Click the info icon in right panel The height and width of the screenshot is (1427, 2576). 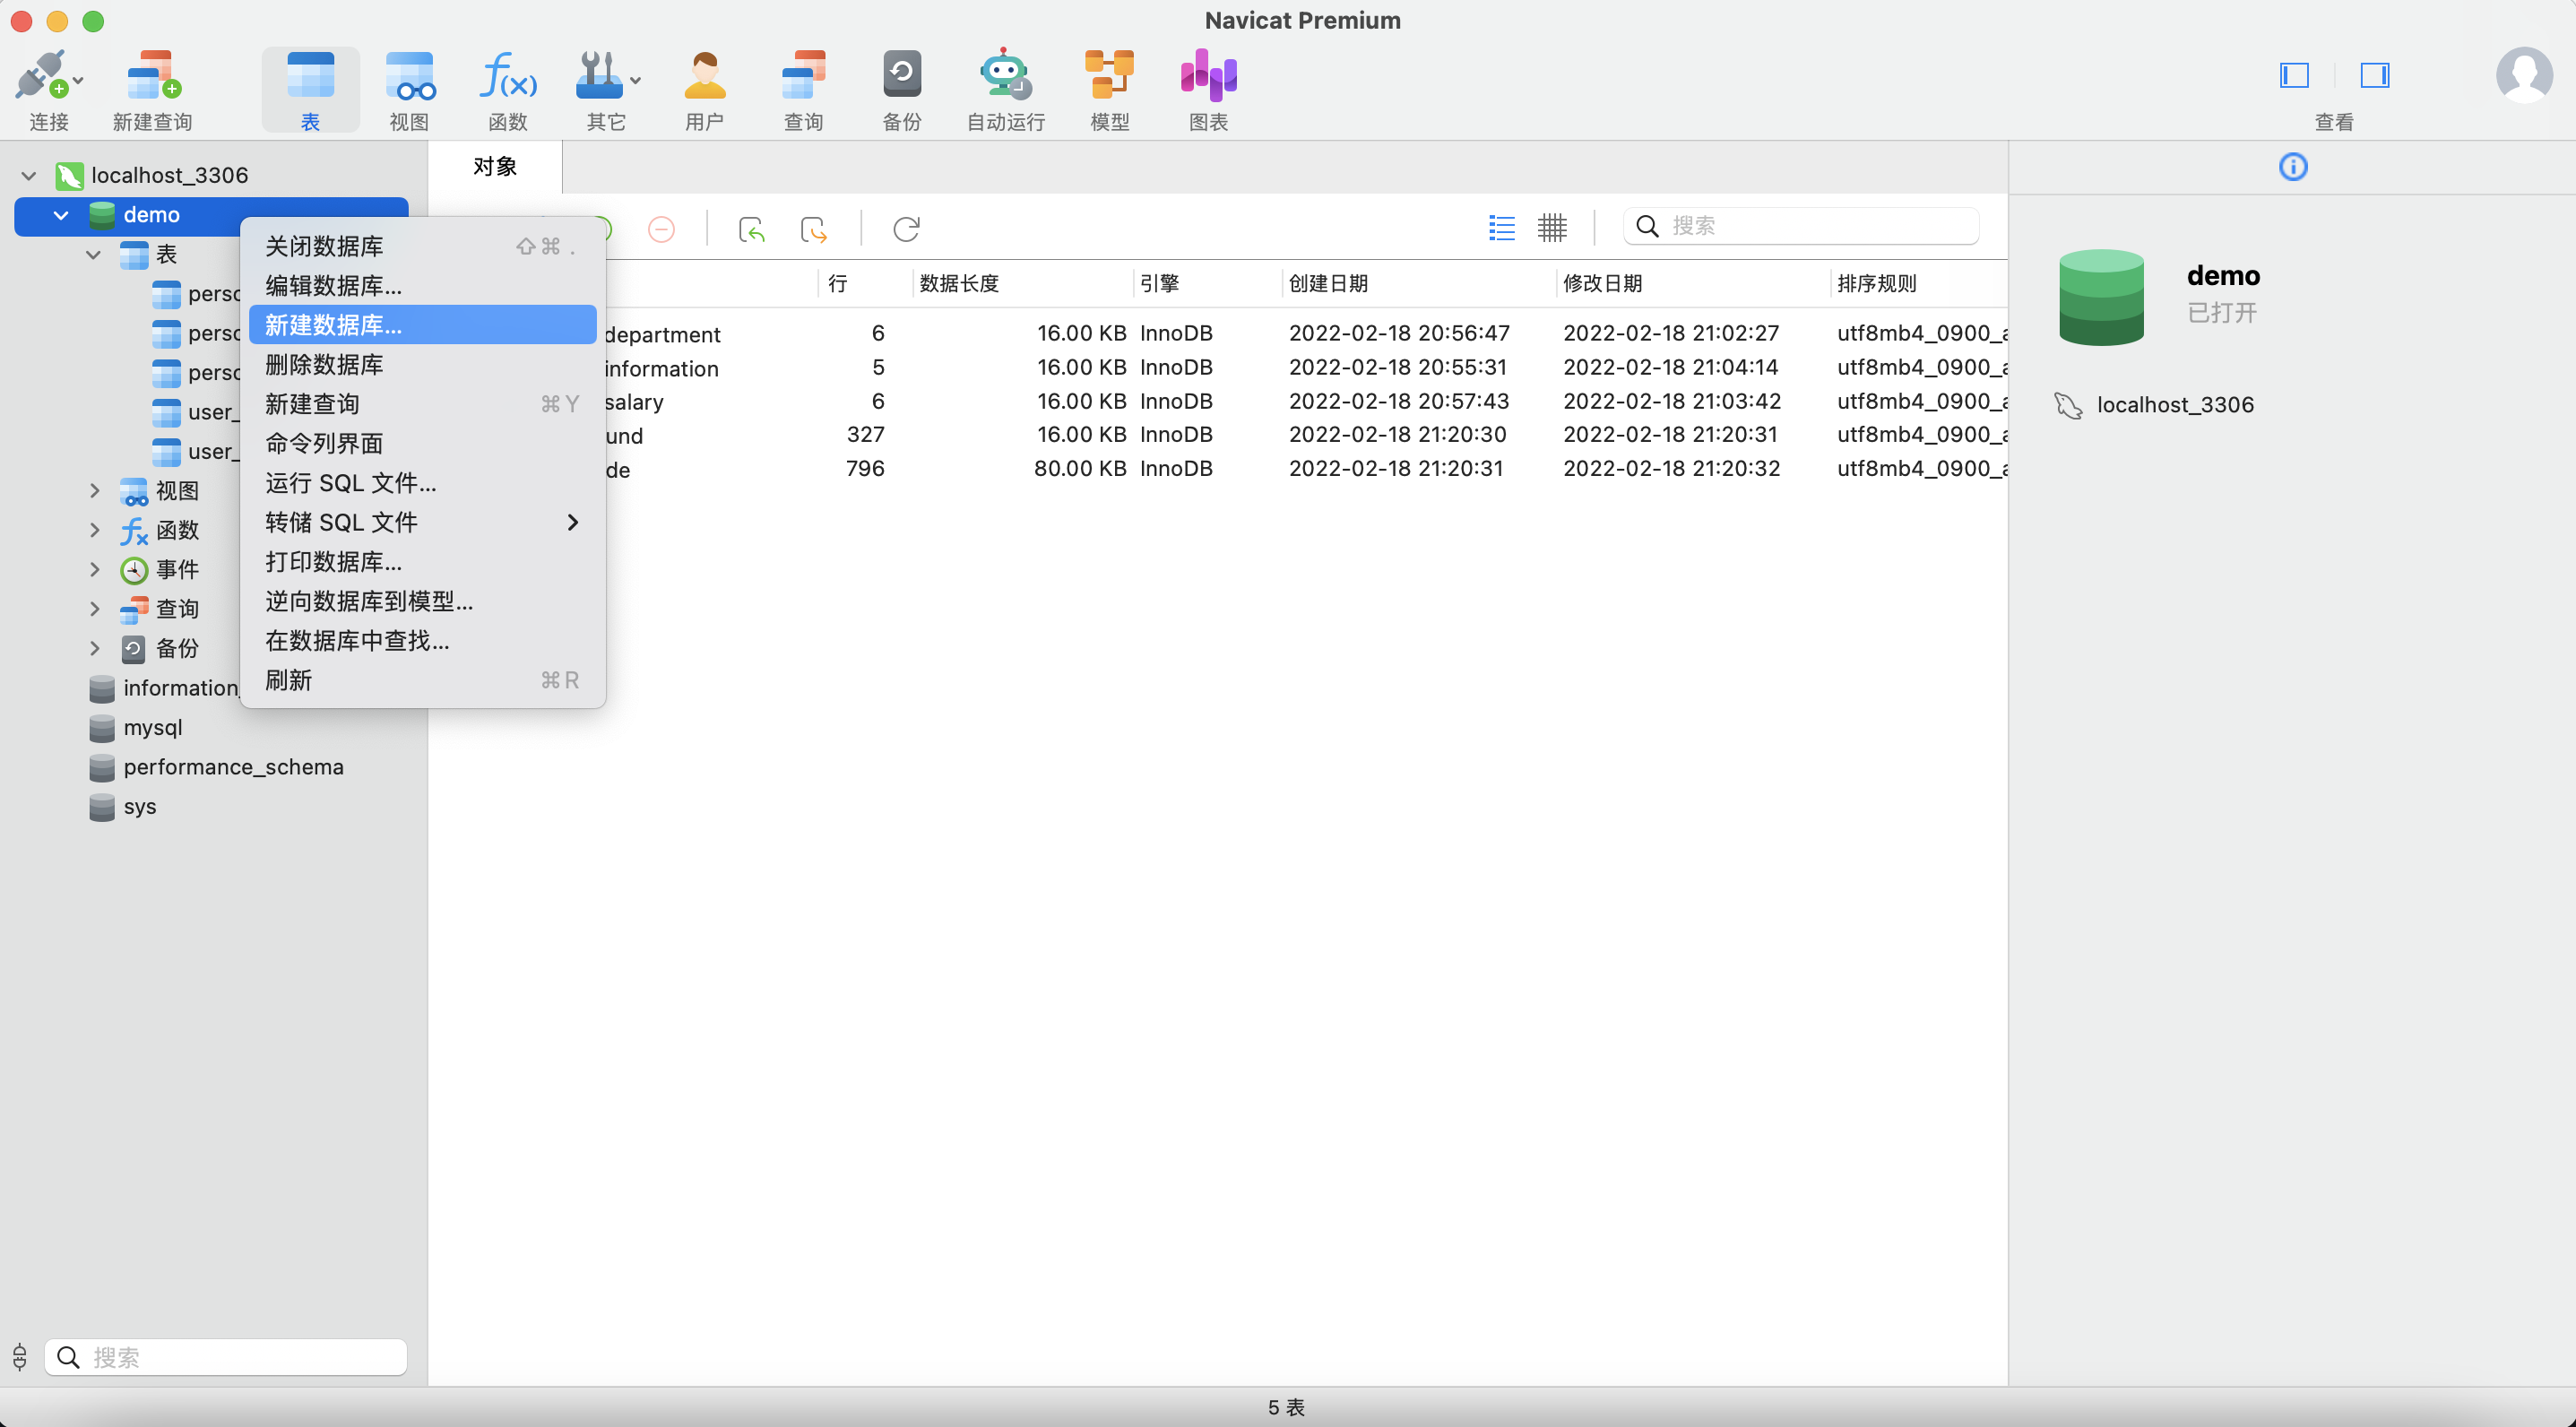2293,166
